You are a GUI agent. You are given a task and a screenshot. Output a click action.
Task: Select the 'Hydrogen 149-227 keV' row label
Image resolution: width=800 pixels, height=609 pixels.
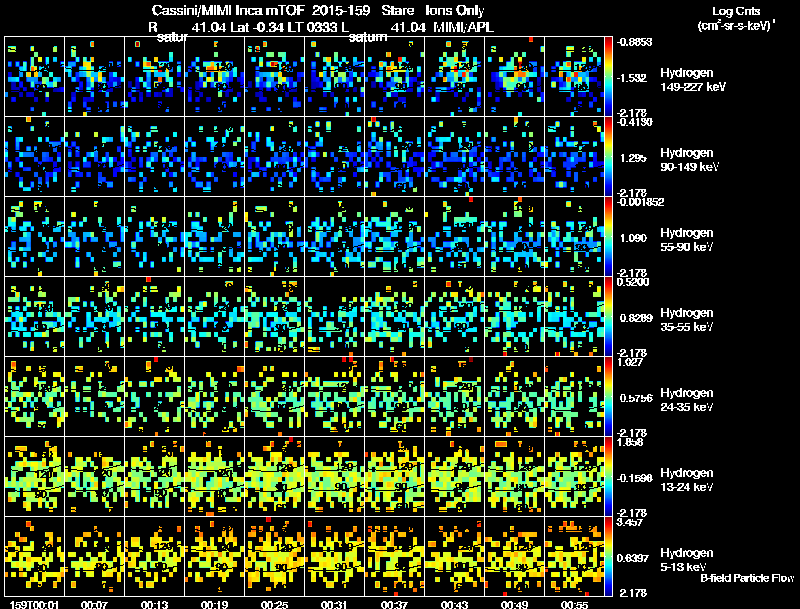click(693, 80)
